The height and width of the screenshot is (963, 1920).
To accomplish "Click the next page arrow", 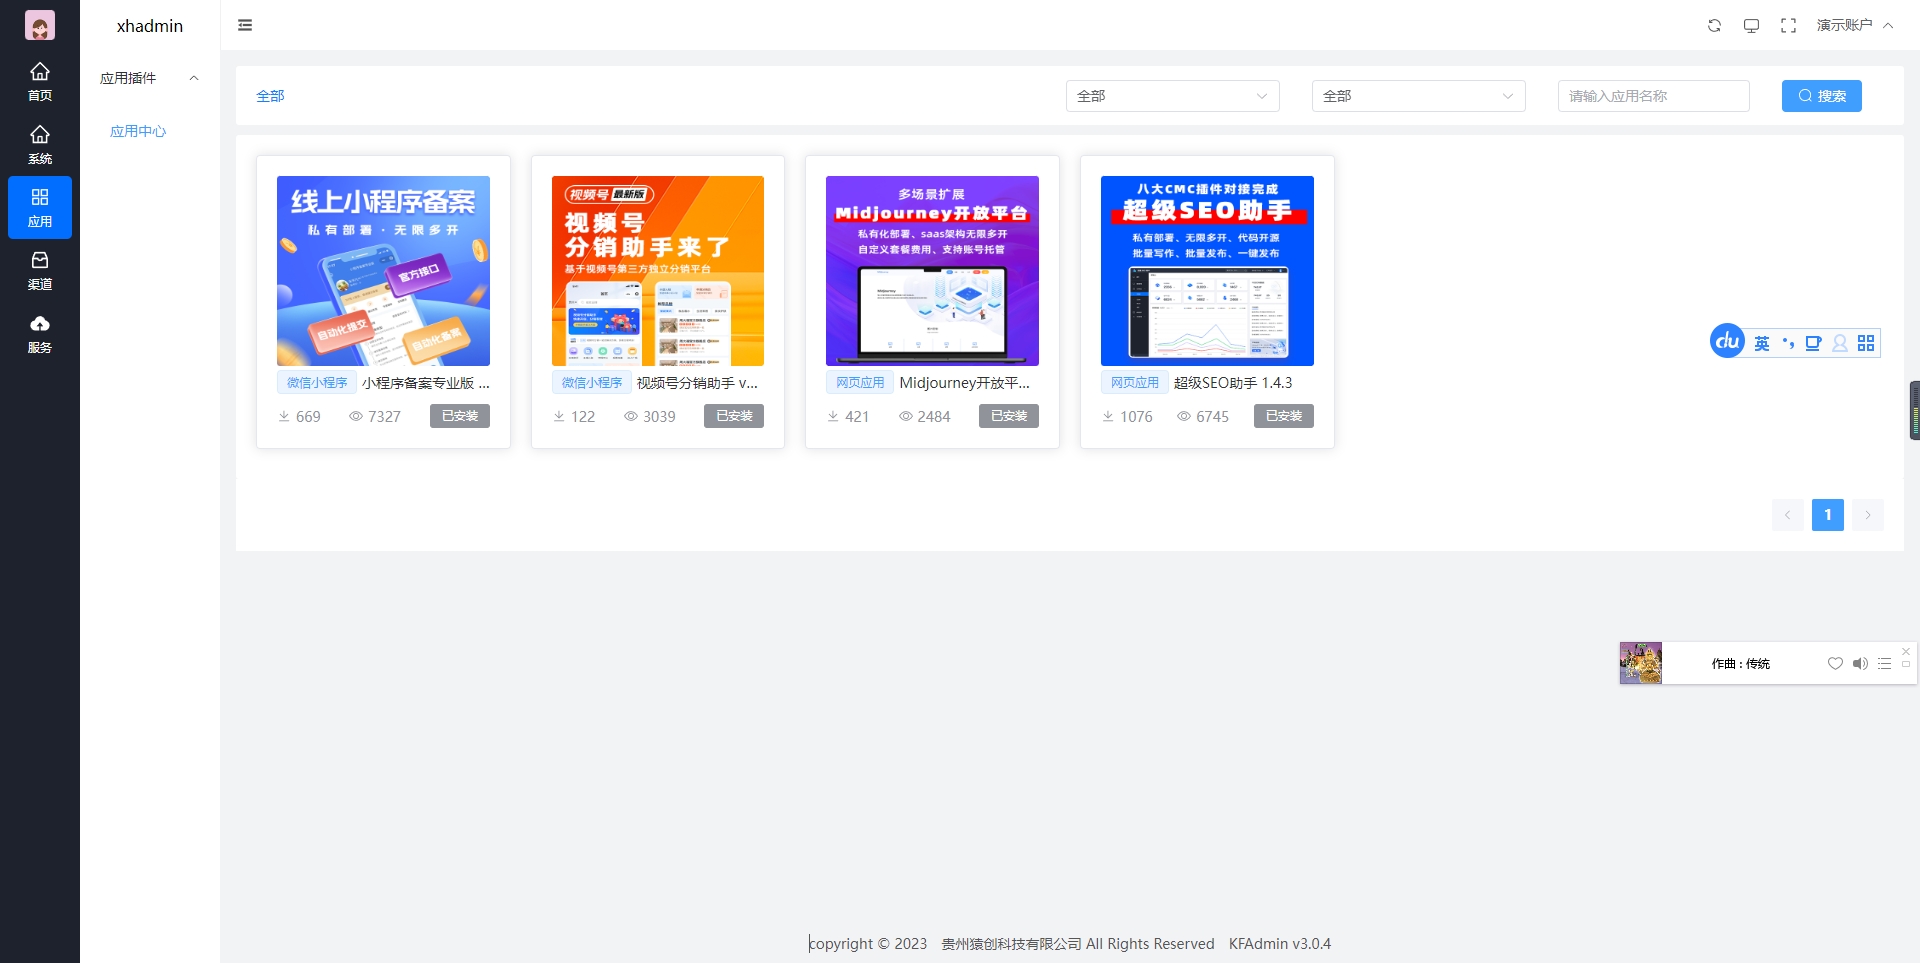I will pos(1868,515).
